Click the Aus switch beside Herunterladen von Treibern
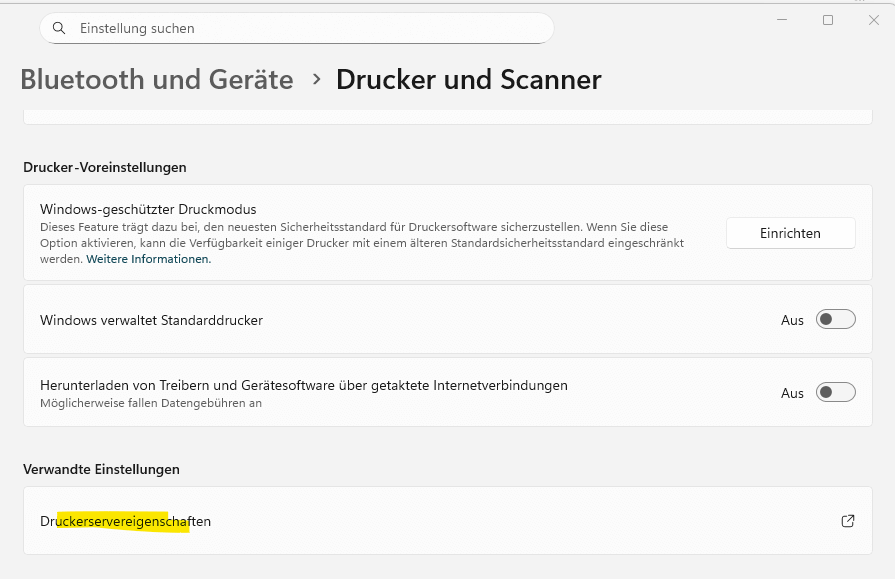Image resolution: width=895 pixels, height=579 pixels. point(836,392)
